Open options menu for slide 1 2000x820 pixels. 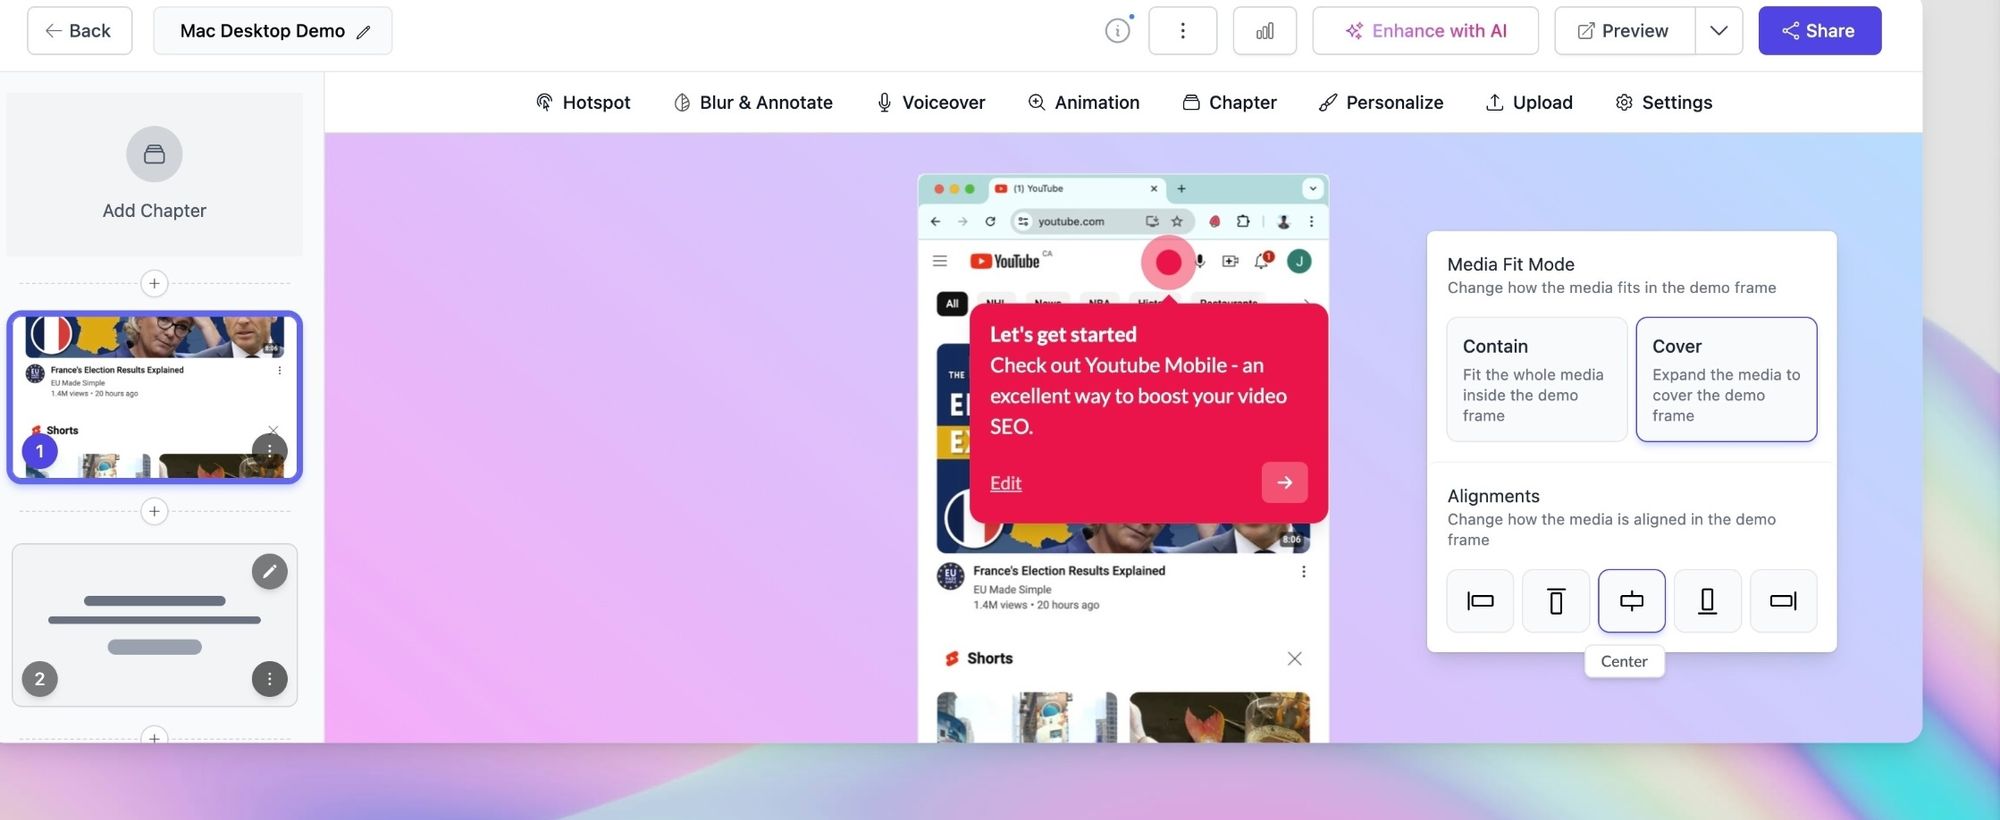click(x=269, y=450)
